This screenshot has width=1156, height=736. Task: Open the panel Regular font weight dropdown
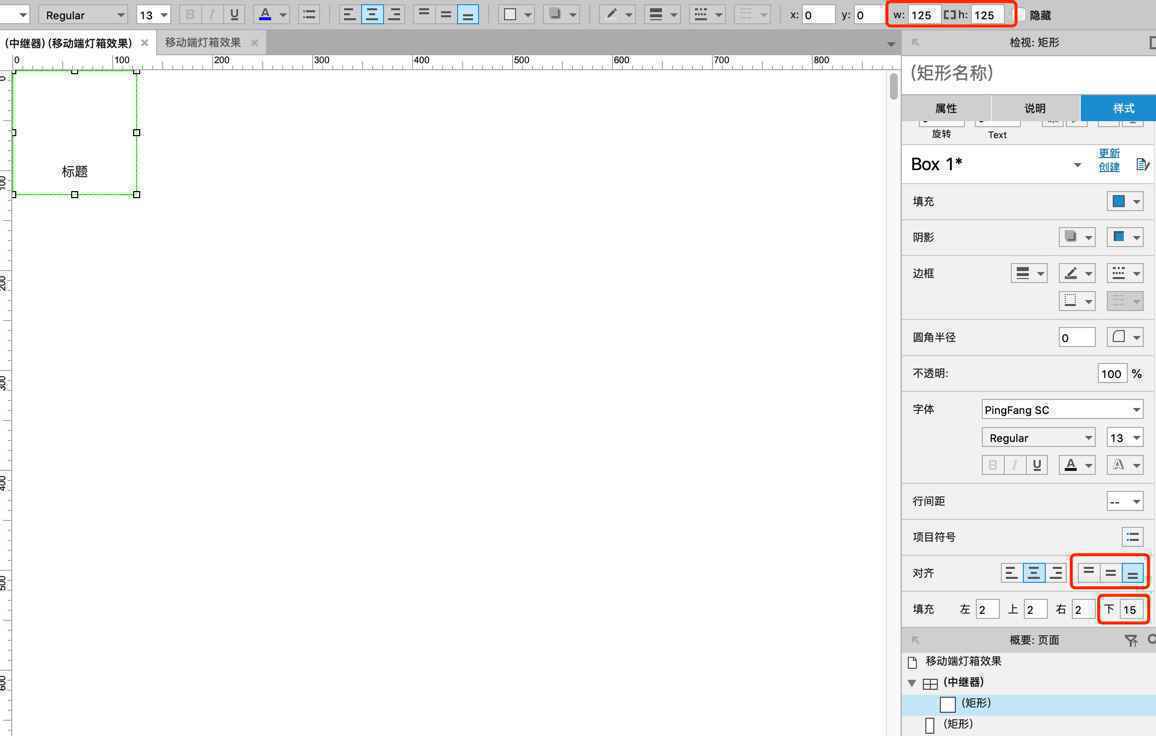(x=1038, y=437)
